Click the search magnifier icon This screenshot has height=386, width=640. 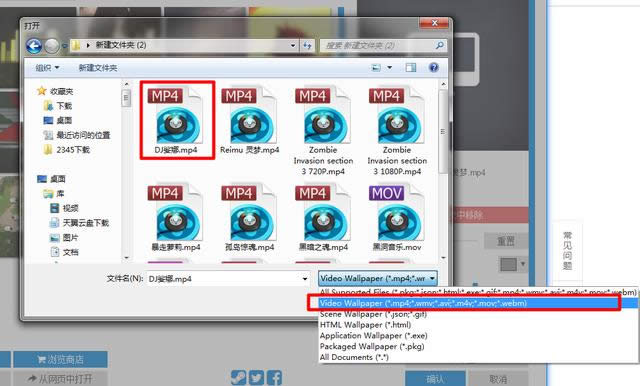click(440, 45)
